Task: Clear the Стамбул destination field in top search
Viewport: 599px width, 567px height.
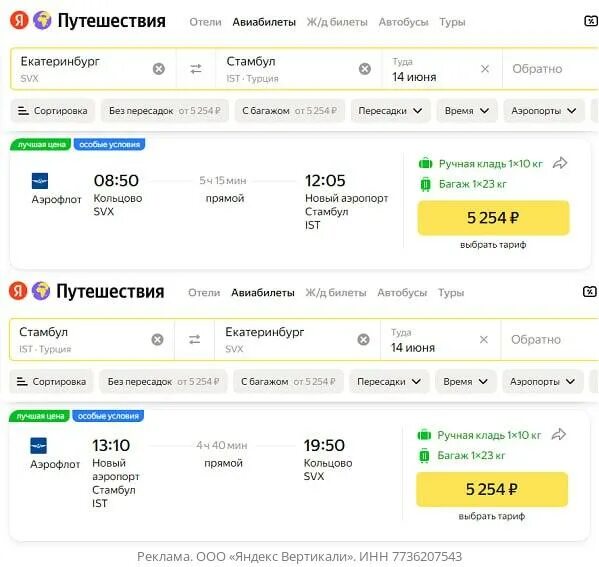Action: (x=364, y=69)
